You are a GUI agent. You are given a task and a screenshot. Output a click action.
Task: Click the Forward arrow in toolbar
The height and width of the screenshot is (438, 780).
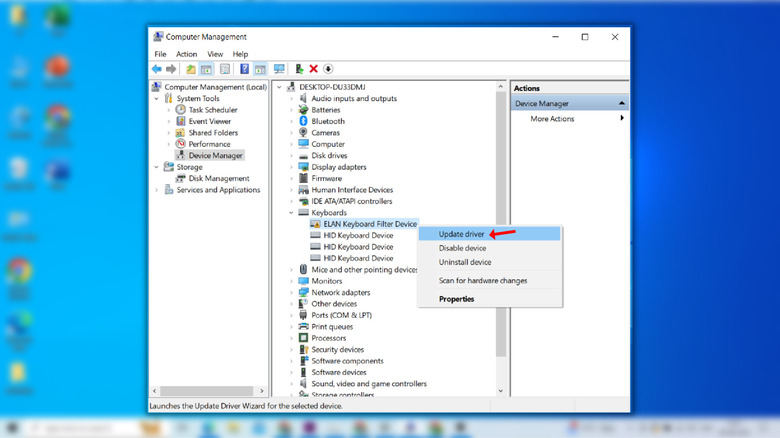171,69
